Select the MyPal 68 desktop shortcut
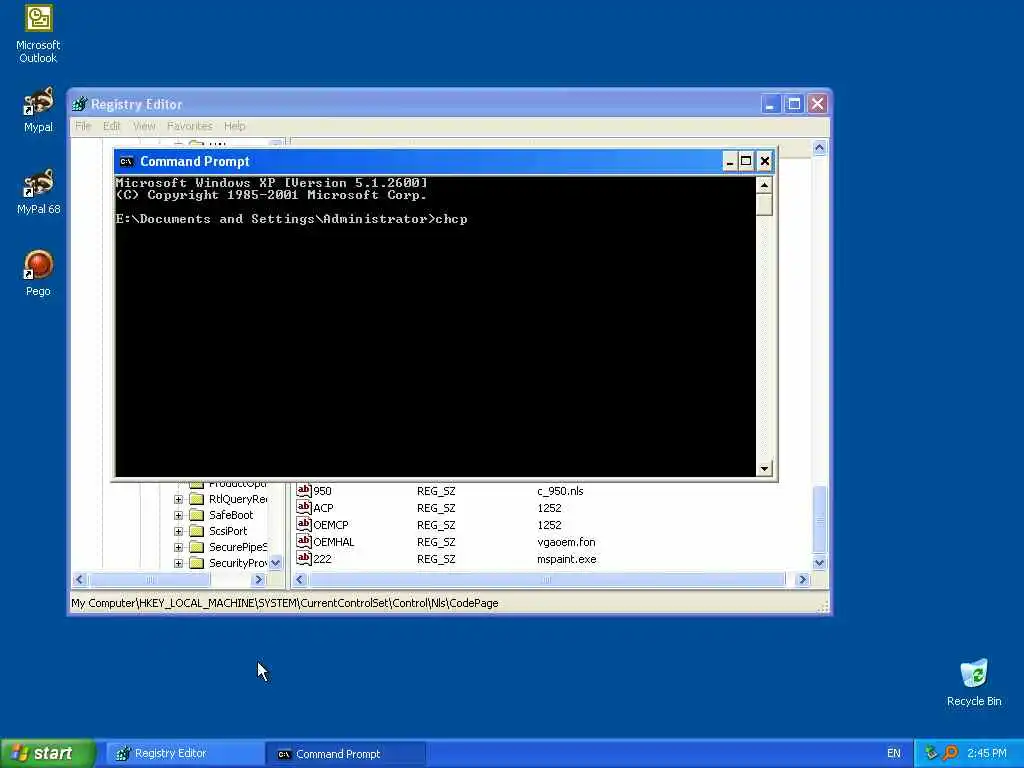 pos(38,191)
